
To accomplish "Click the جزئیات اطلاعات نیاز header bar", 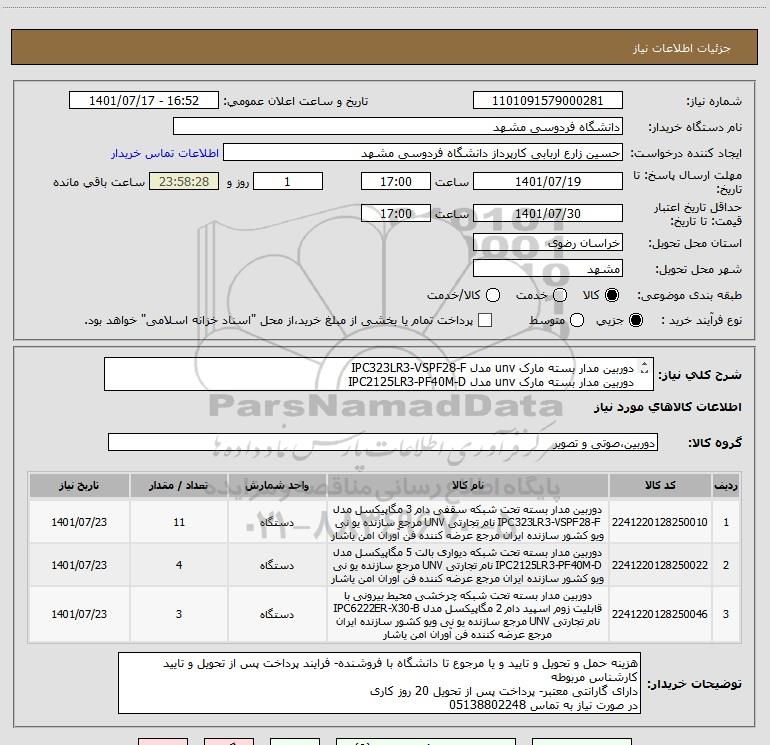I will tap(385, 47).
